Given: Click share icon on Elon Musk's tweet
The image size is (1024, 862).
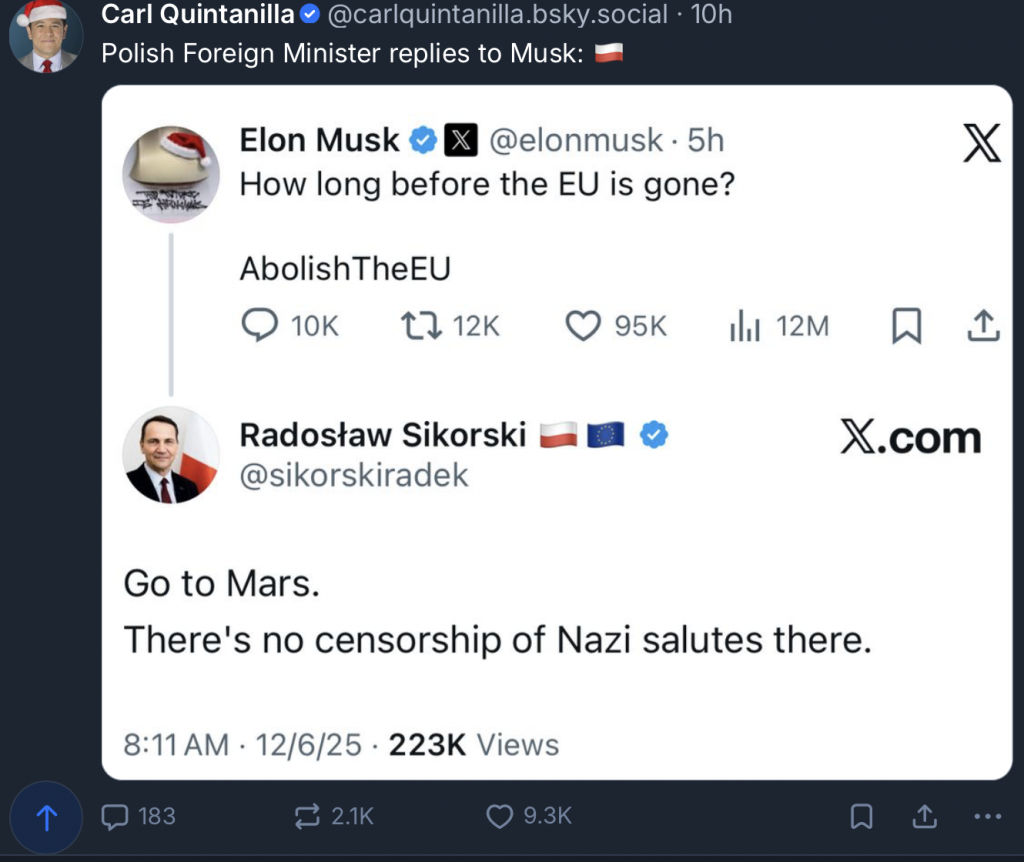Looking at the screenshot, I should 984,325.
